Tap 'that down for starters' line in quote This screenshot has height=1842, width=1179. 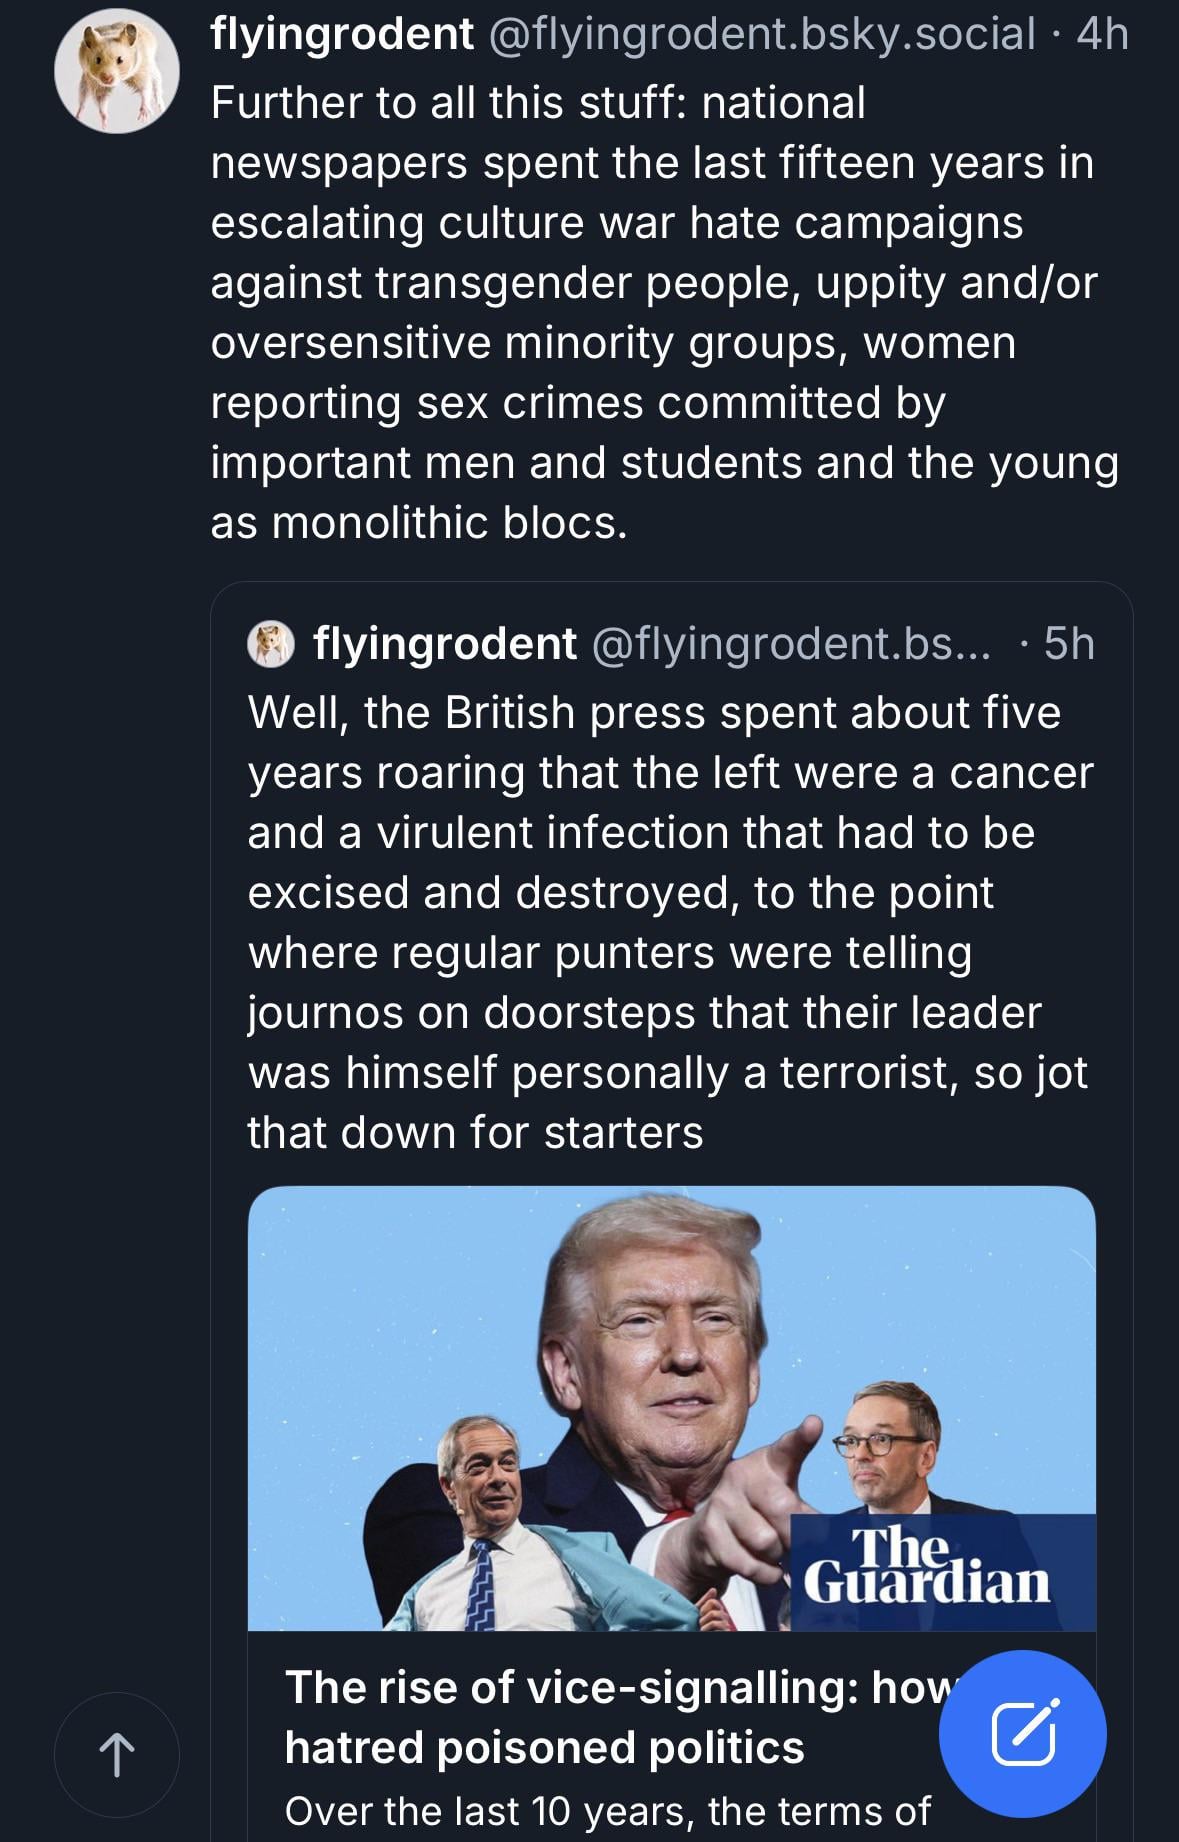pyautogui.click(x=475, y=1133)
